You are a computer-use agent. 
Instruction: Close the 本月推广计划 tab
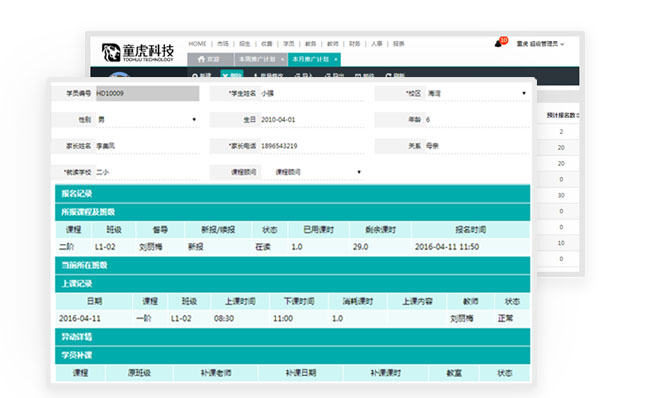pos(336,60)
